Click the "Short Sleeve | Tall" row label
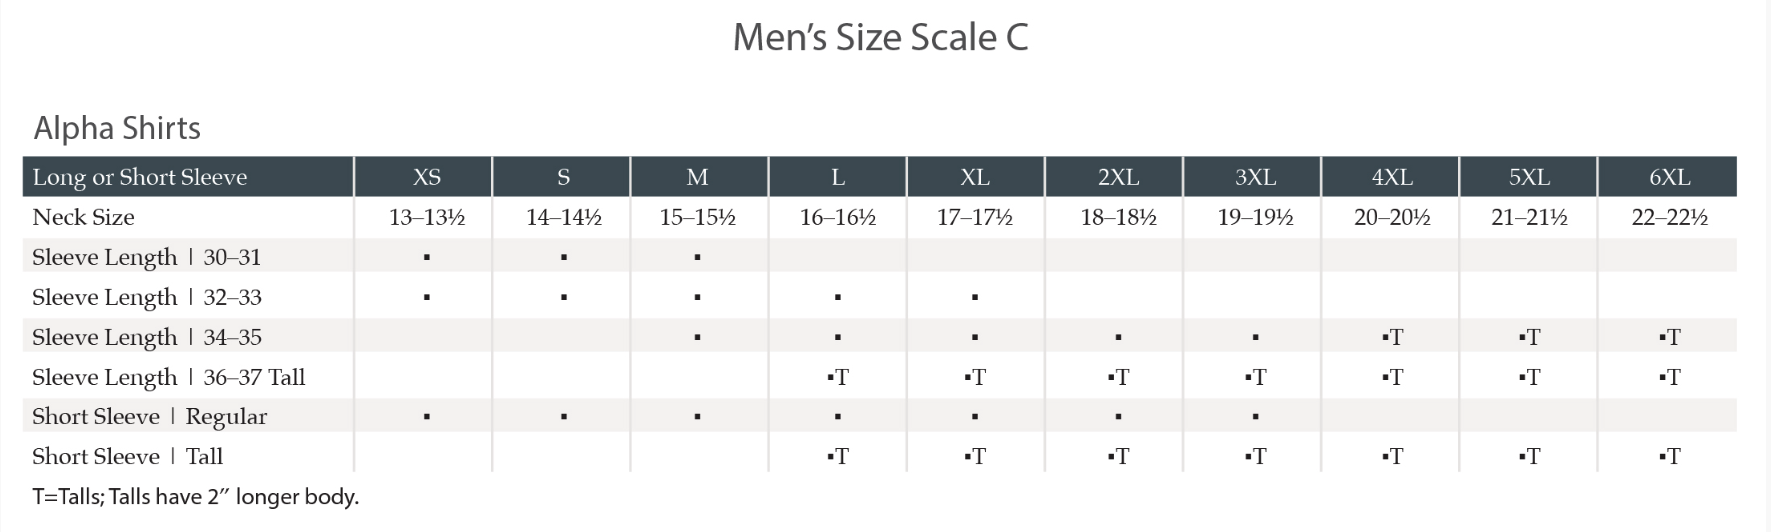The height and width of the screenshot is (532, 1771). 128,456
